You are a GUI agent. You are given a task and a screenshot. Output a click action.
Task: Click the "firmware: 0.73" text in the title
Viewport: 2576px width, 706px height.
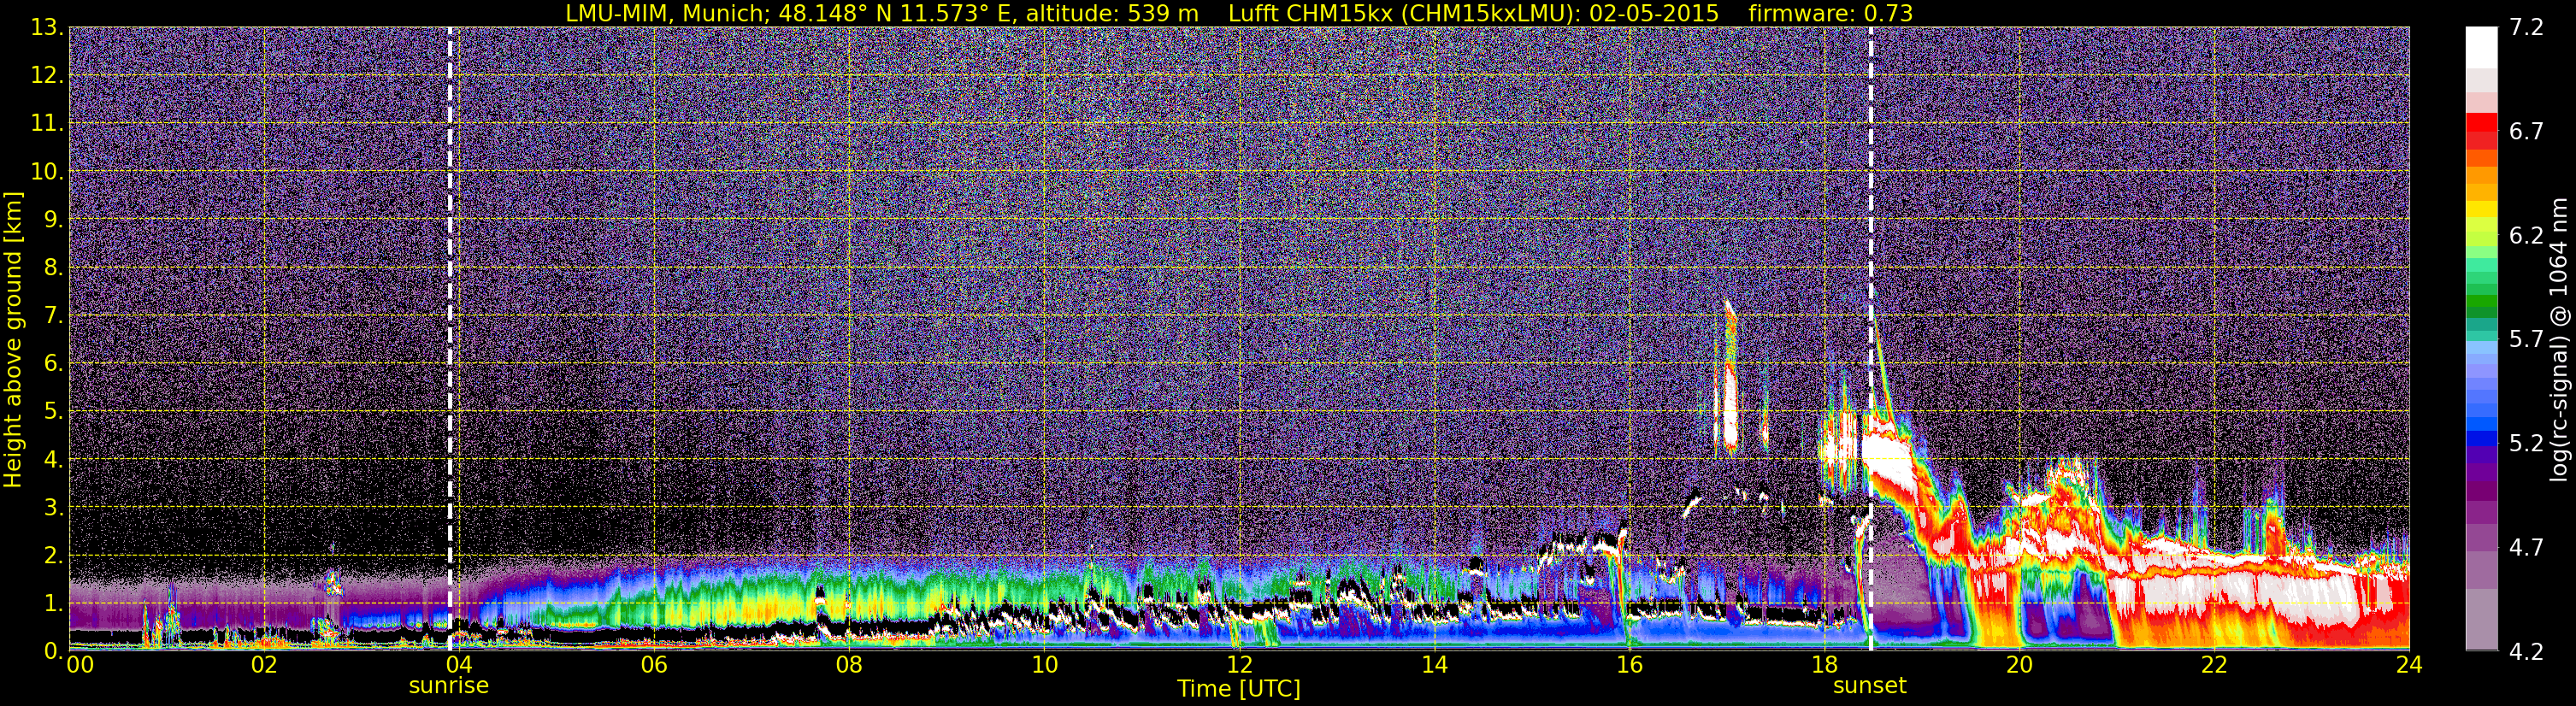tap(1830, 13)
